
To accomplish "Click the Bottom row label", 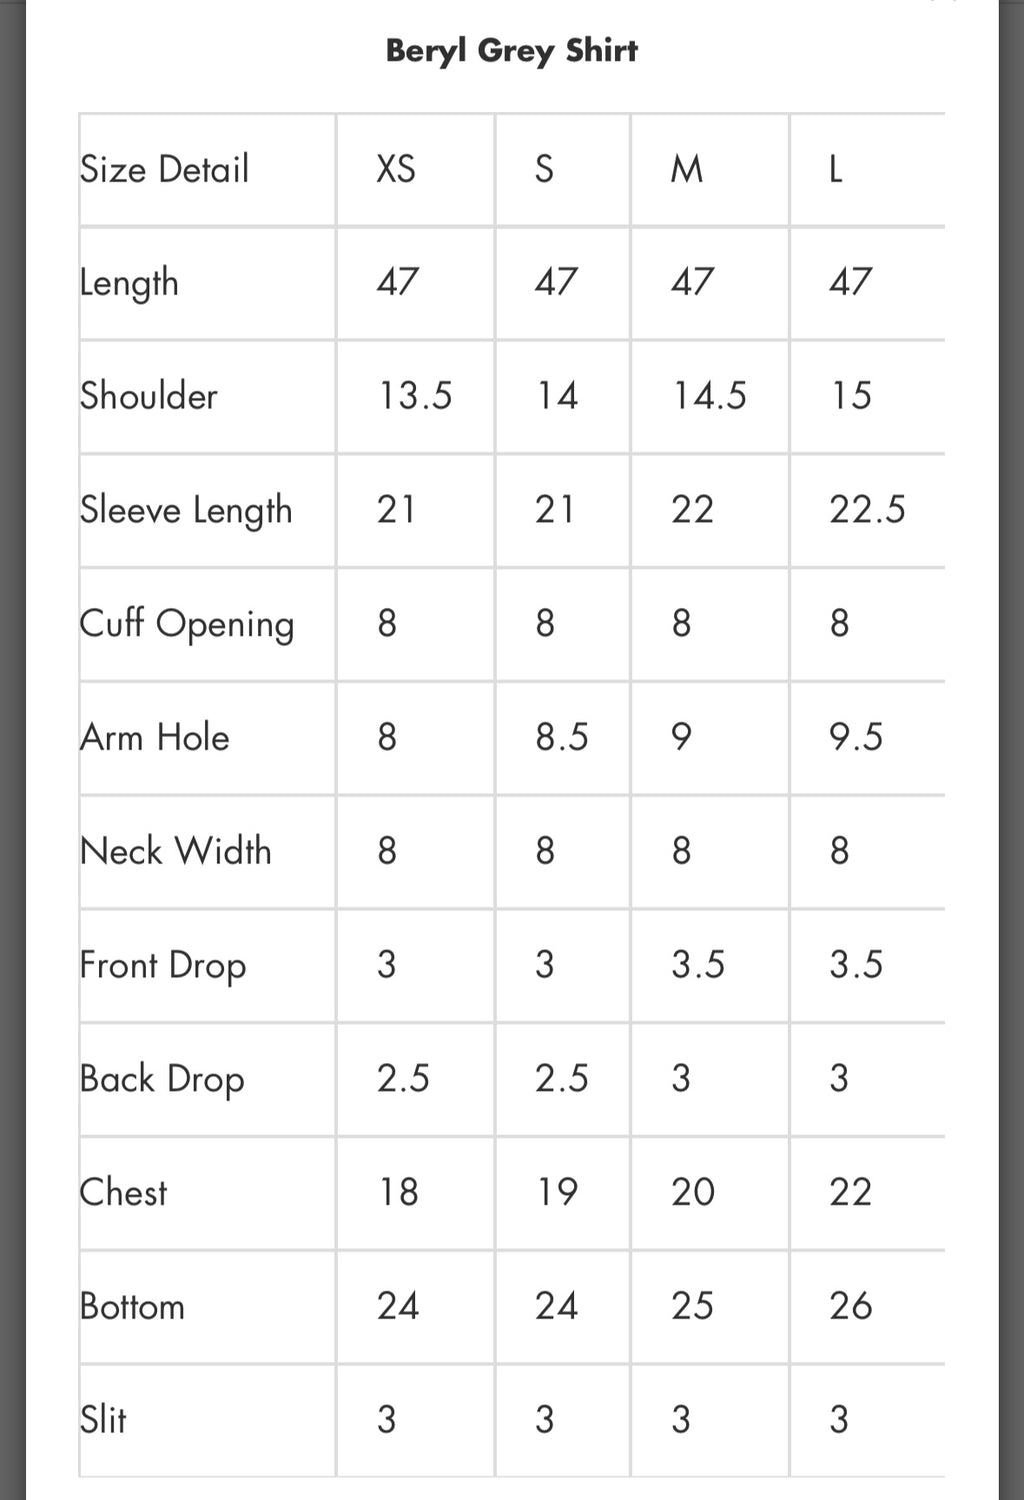I will (132, 1306).
